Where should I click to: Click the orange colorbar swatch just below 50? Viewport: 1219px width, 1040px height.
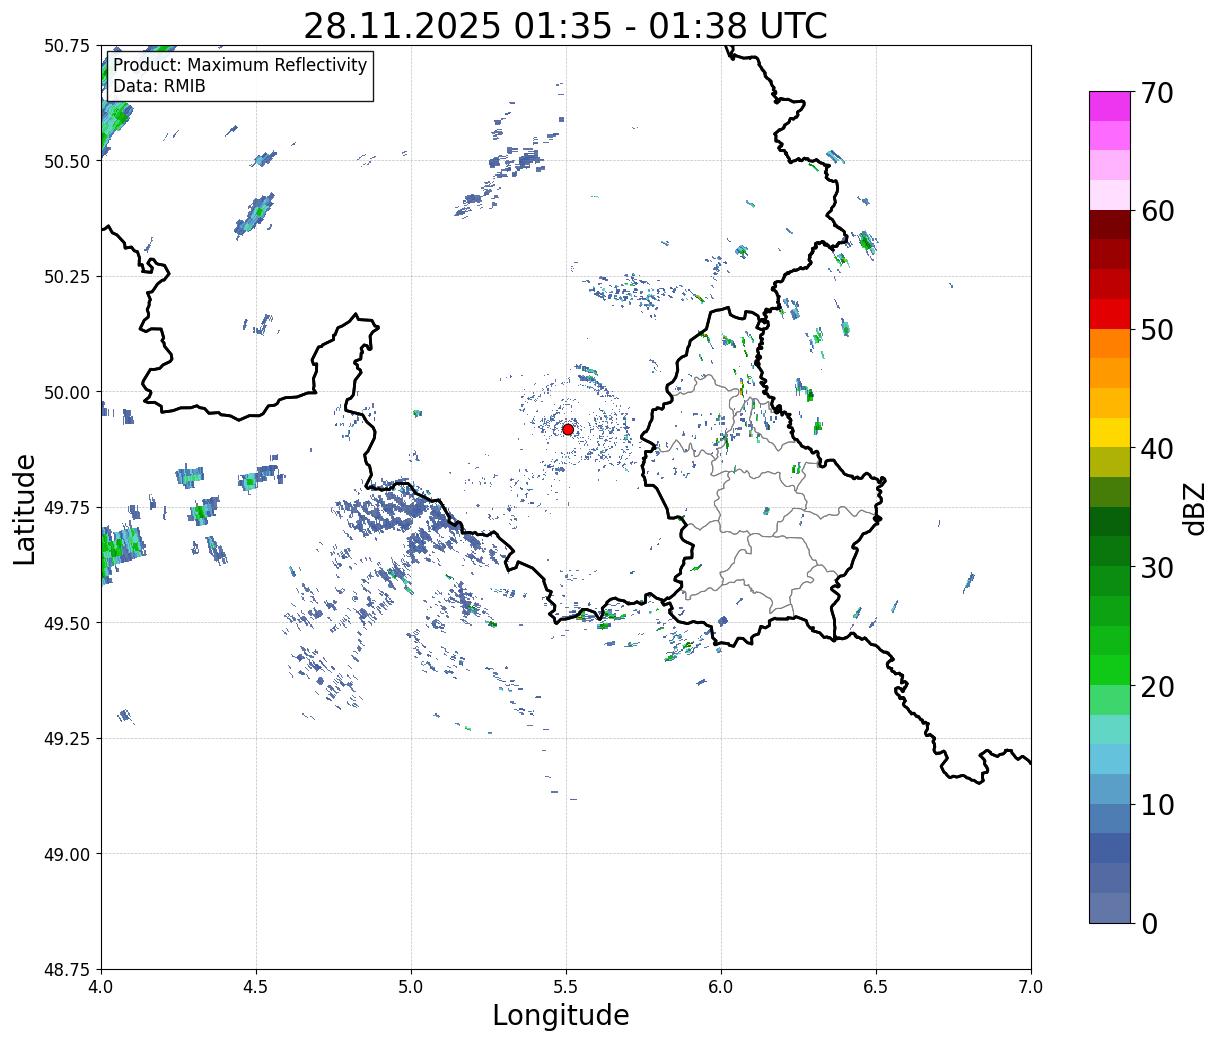(1109, 343)
